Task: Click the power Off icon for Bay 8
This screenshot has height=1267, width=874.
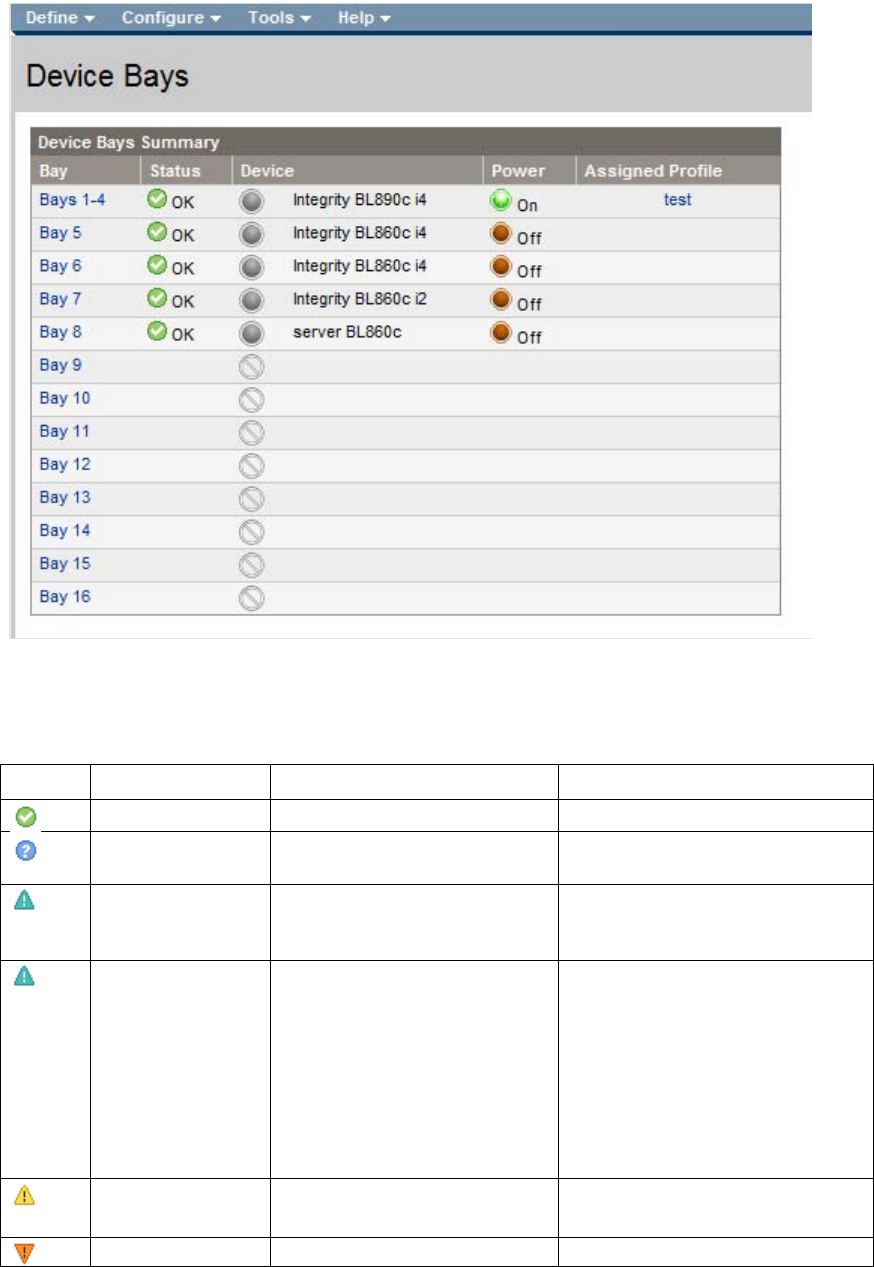Action: (501, 333)
